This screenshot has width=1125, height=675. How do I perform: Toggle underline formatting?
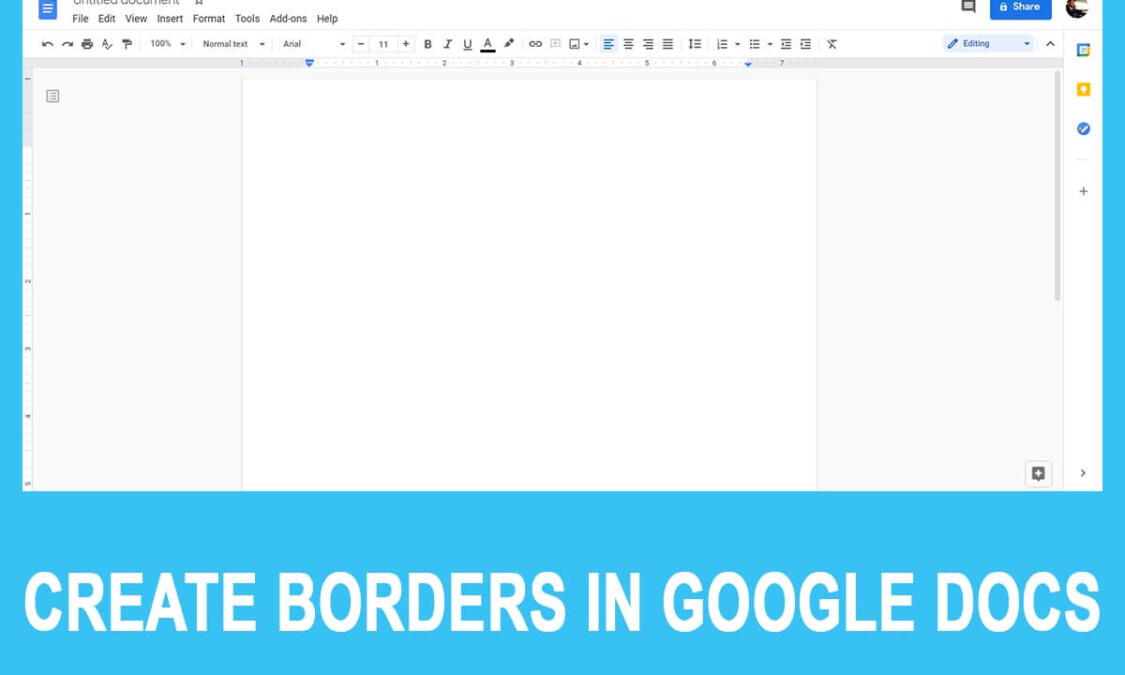click(467, 43)
